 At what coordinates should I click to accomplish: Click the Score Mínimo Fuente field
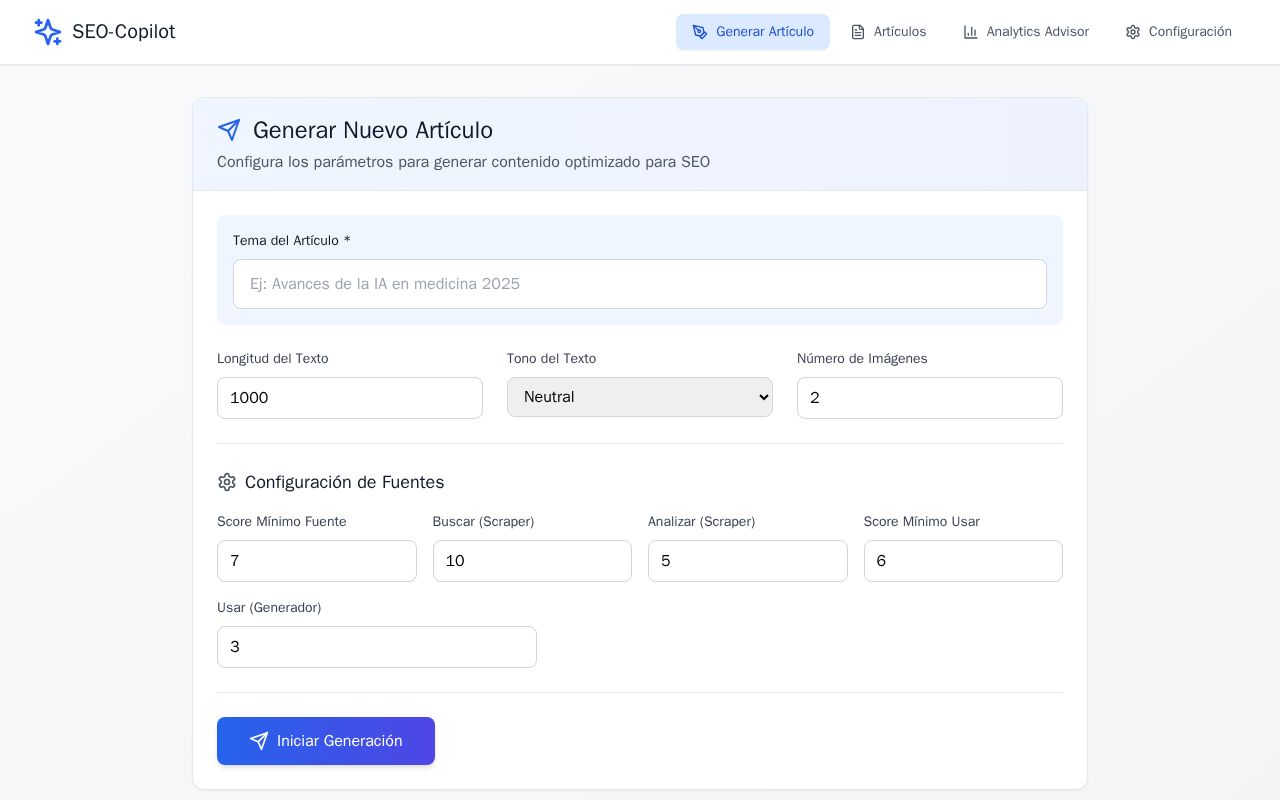click(317, 561)
